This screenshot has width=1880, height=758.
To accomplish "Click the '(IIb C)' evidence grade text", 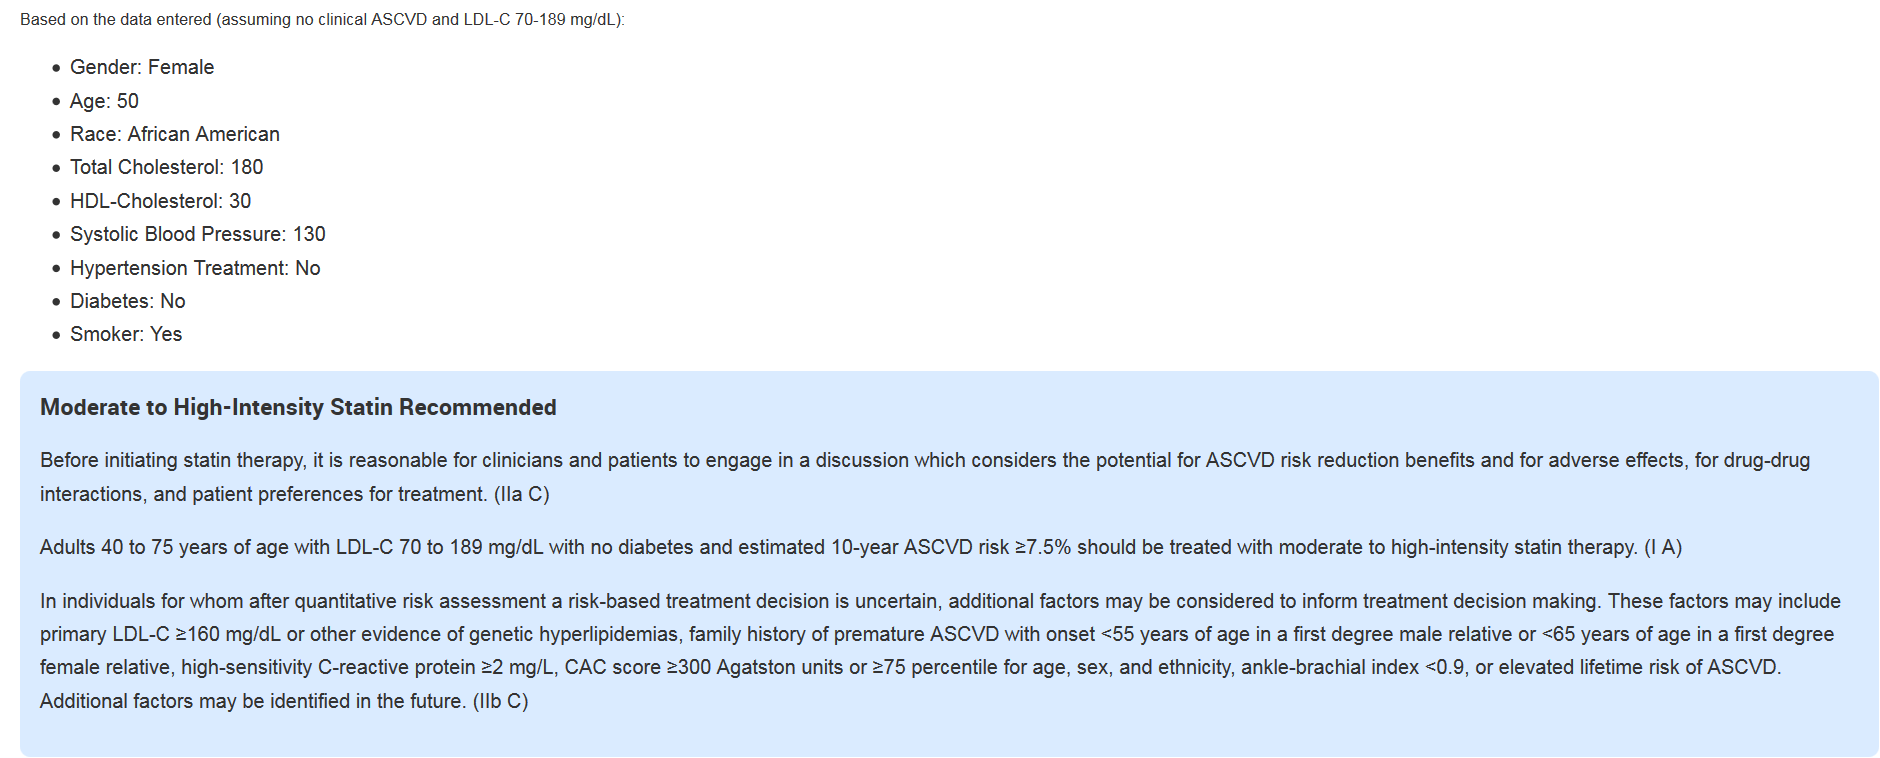I will 500,701.
